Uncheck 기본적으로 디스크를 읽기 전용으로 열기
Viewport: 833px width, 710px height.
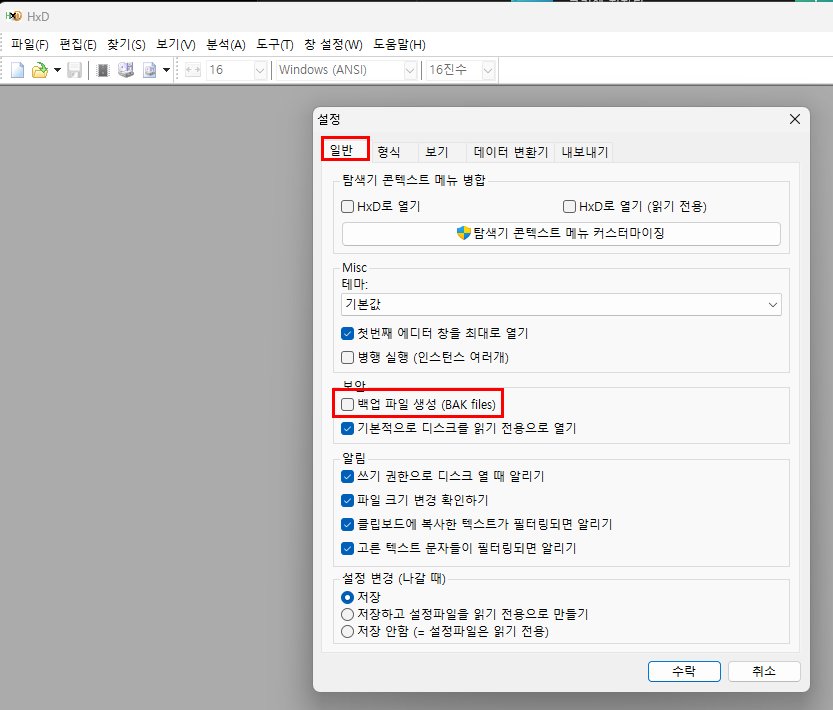pyautogui.click(x=347, y=428)
